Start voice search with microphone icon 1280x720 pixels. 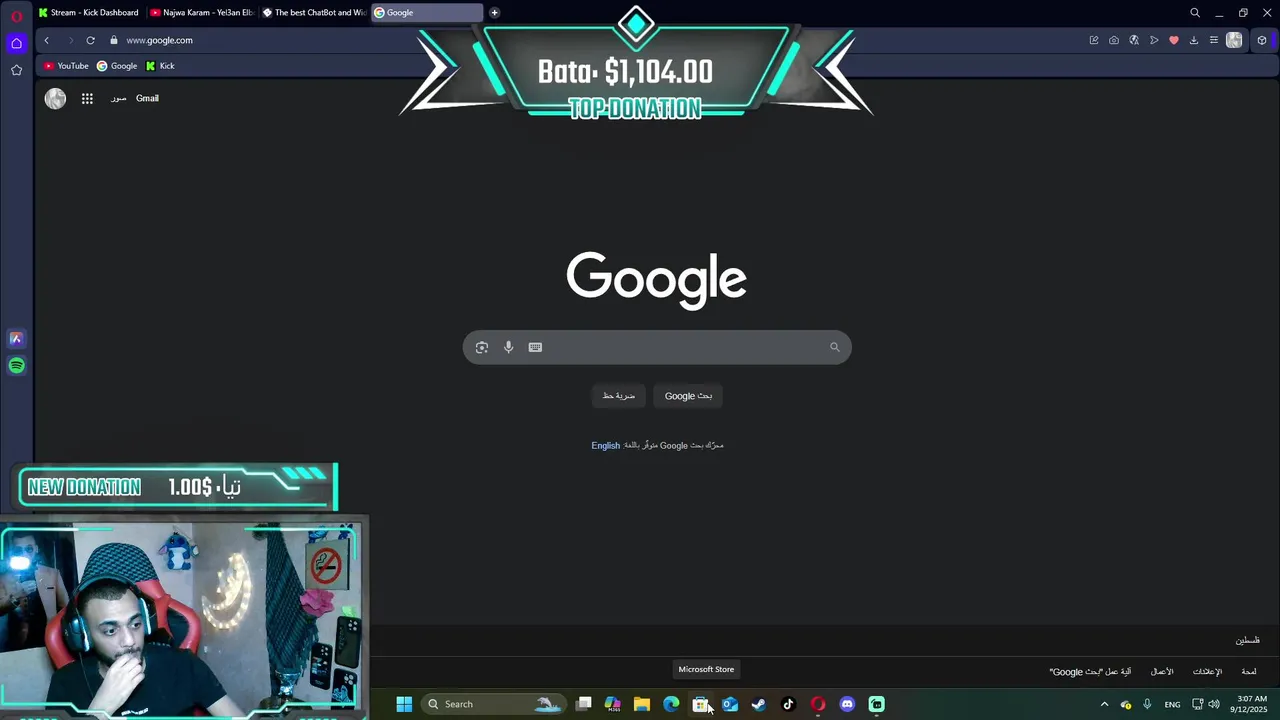(x=508, y=347)
